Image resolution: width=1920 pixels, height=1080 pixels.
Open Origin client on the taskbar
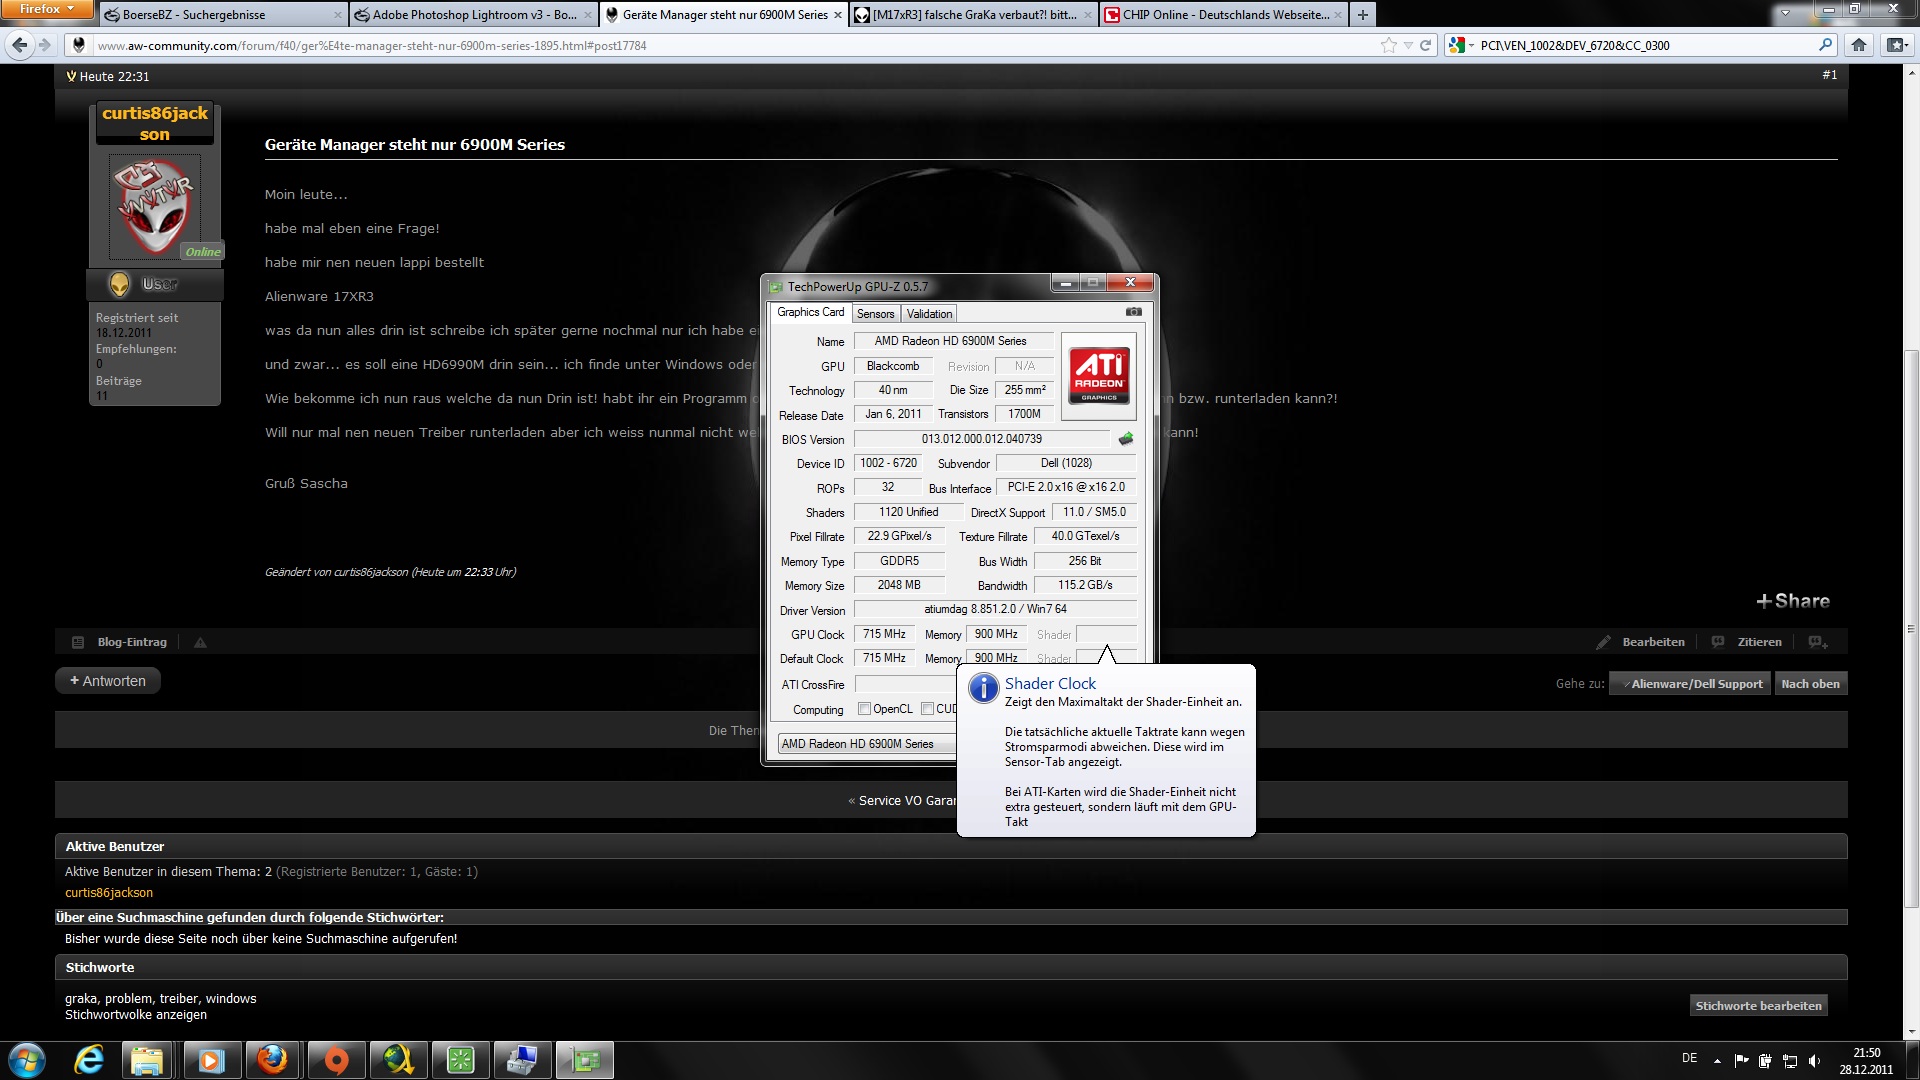336,1060
